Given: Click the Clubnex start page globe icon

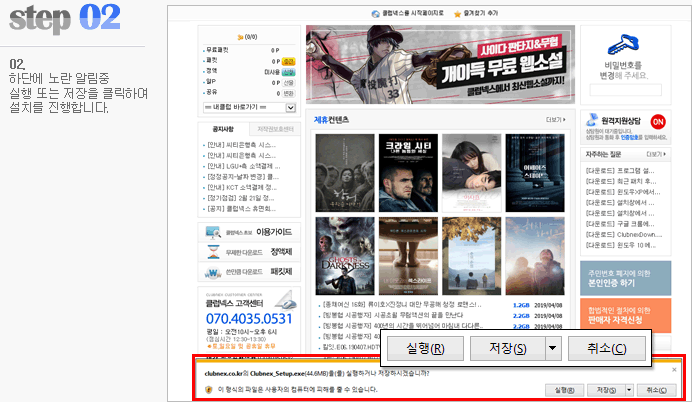Looking at the screenshot, I should 376,14.
